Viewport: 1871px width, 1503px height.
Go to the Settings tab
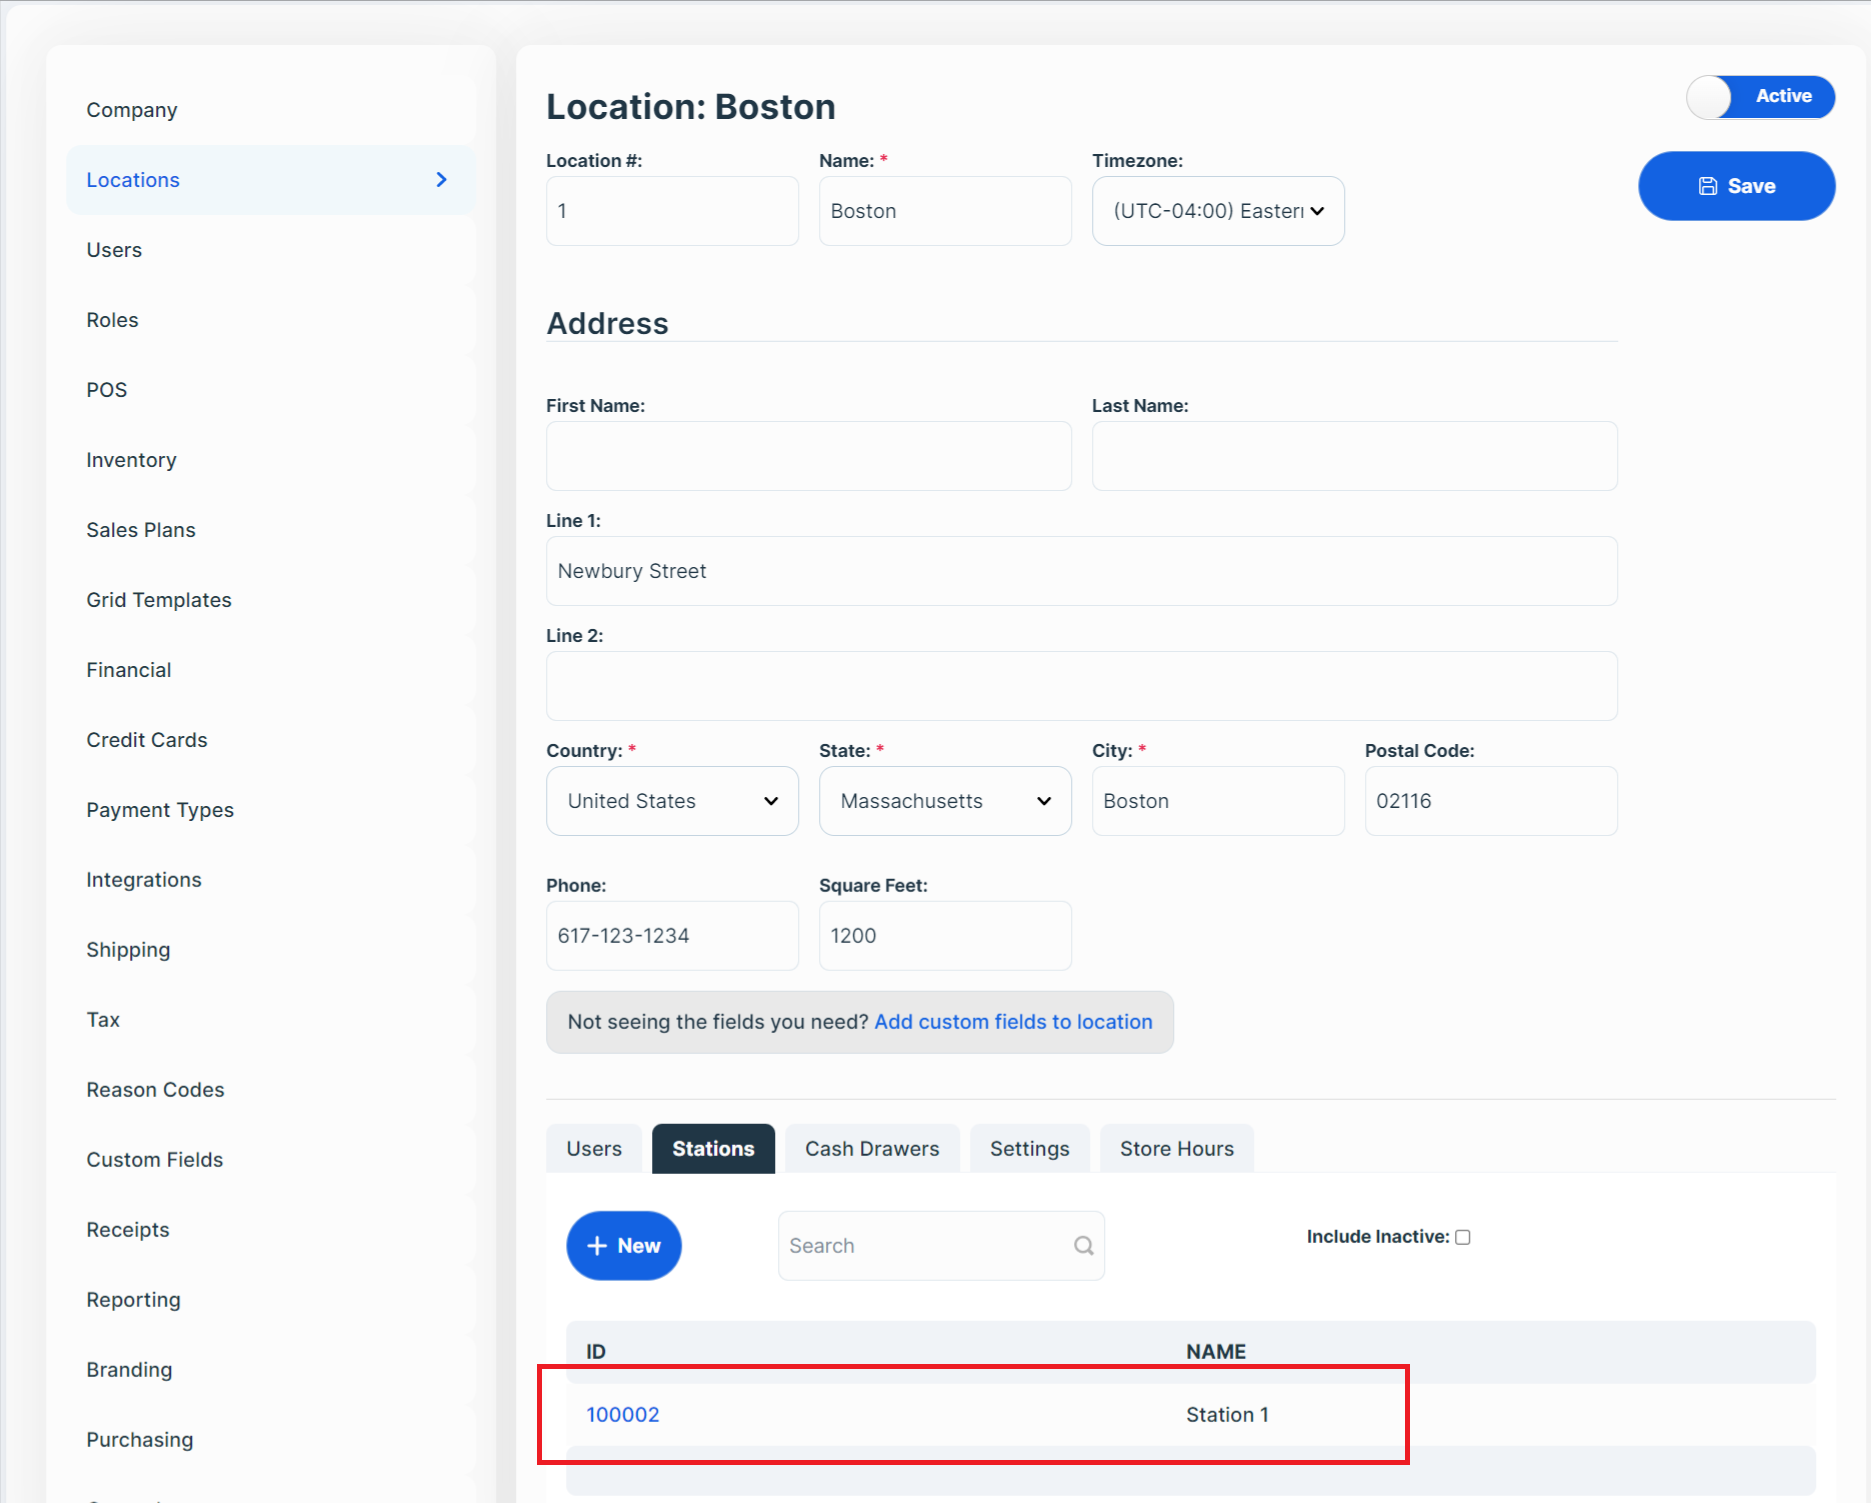(1030, 1149)
